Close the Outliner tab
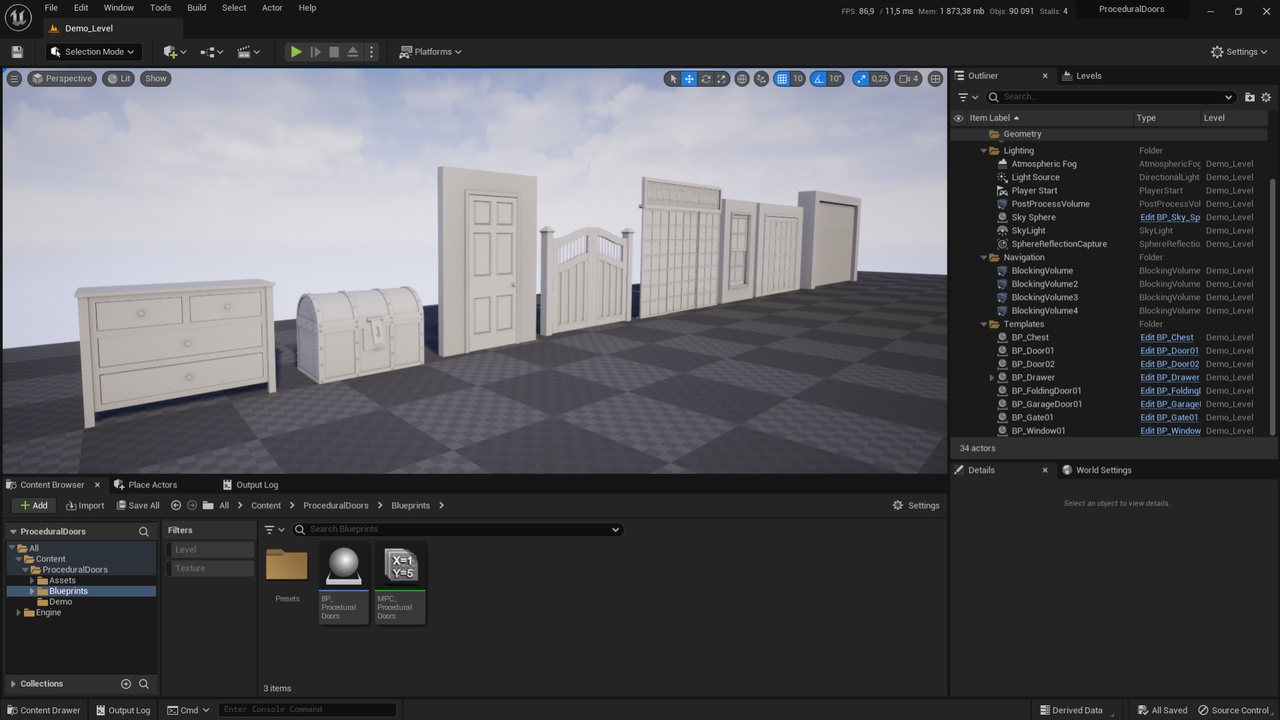The height and width of the screenshot is (720, 1280). point(1045,76)
